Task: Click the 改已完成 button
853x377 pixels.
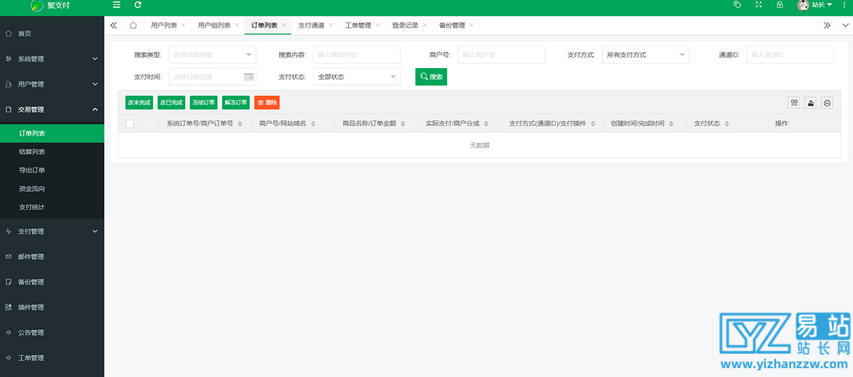Action: point(171,102)
